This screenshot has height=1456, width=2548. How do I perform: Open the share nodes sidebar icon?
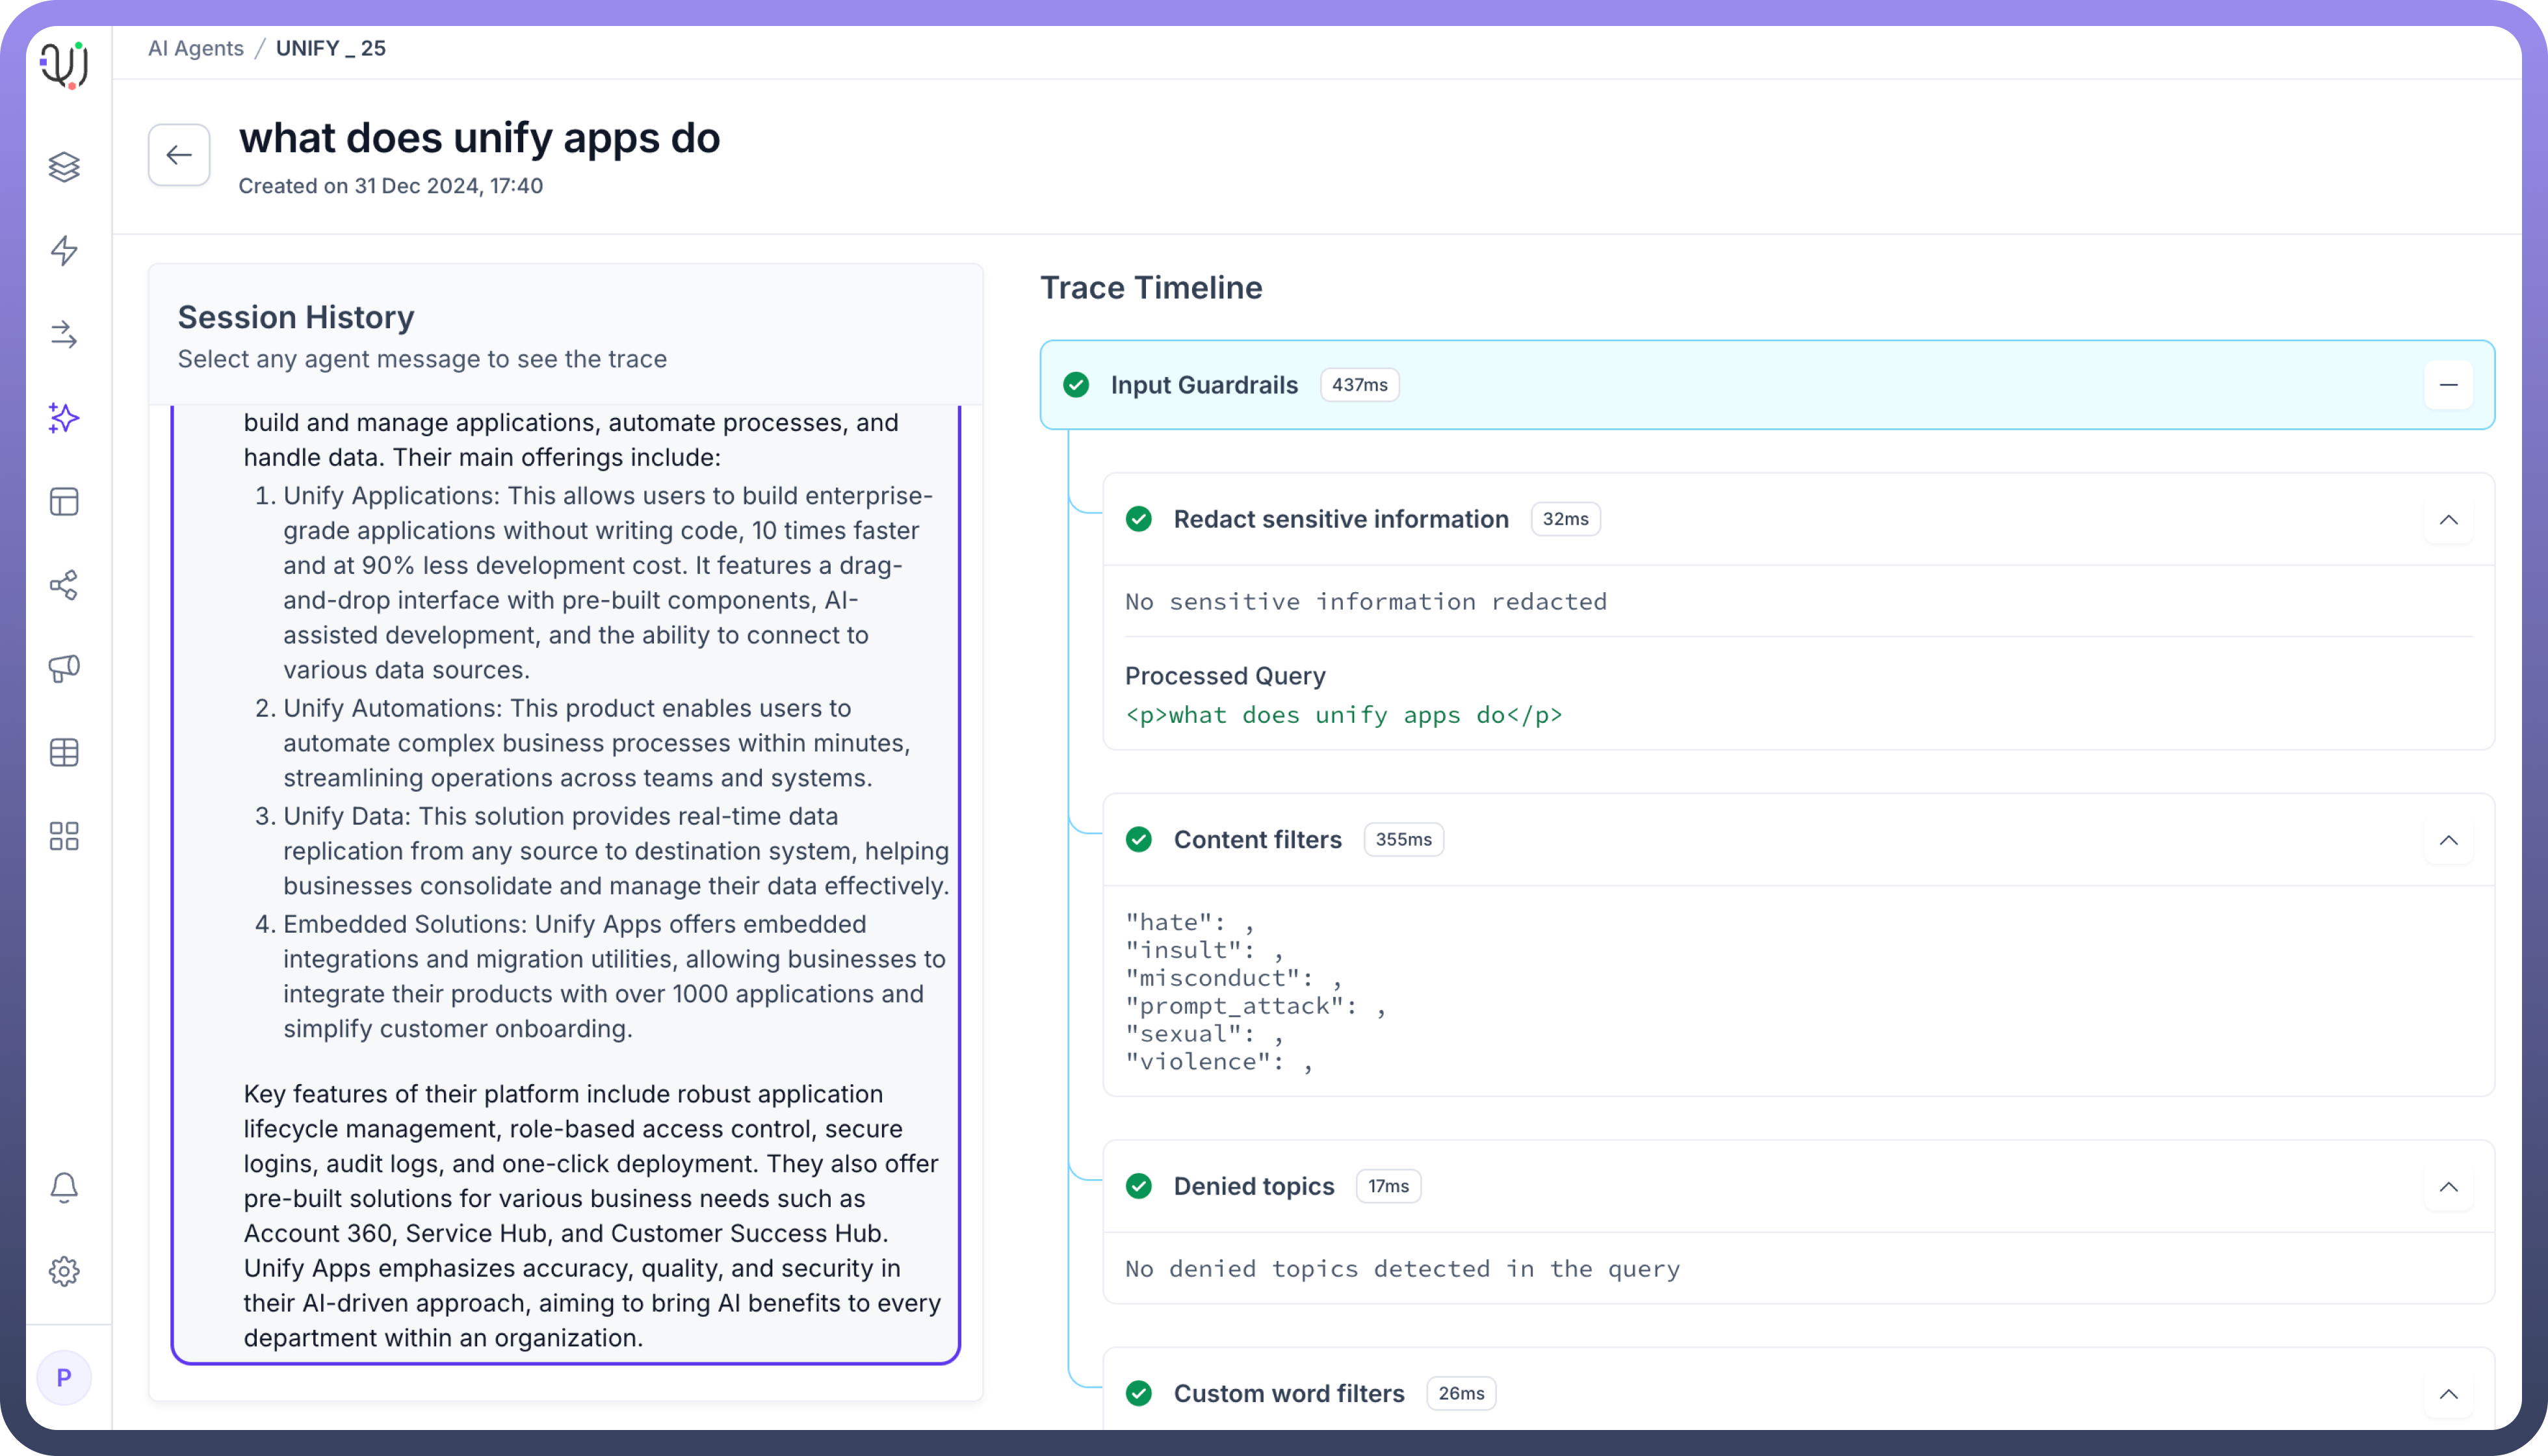click(64, 585)
